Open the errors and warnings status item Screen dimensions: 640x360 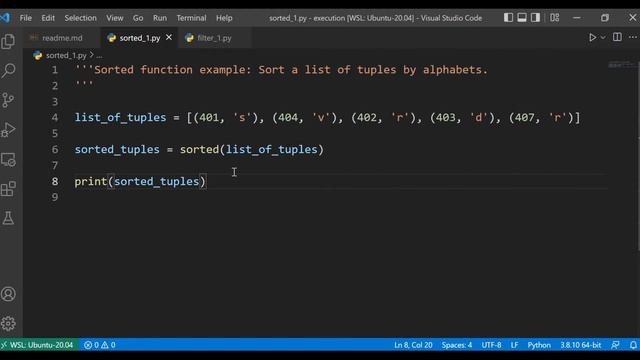[100, 345]
